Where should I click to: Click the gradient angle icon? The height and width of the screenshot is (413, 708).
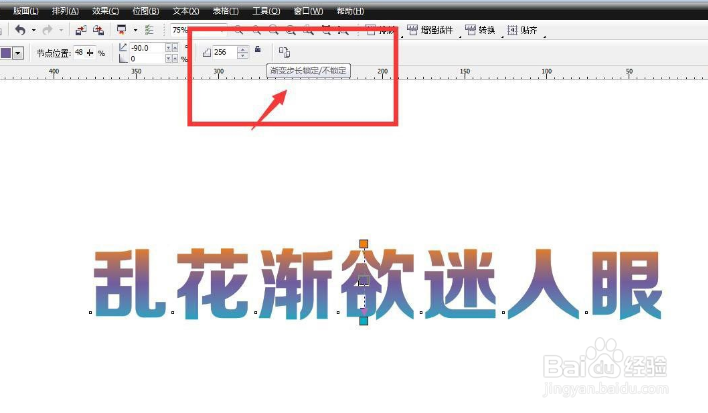click(123, 47)
